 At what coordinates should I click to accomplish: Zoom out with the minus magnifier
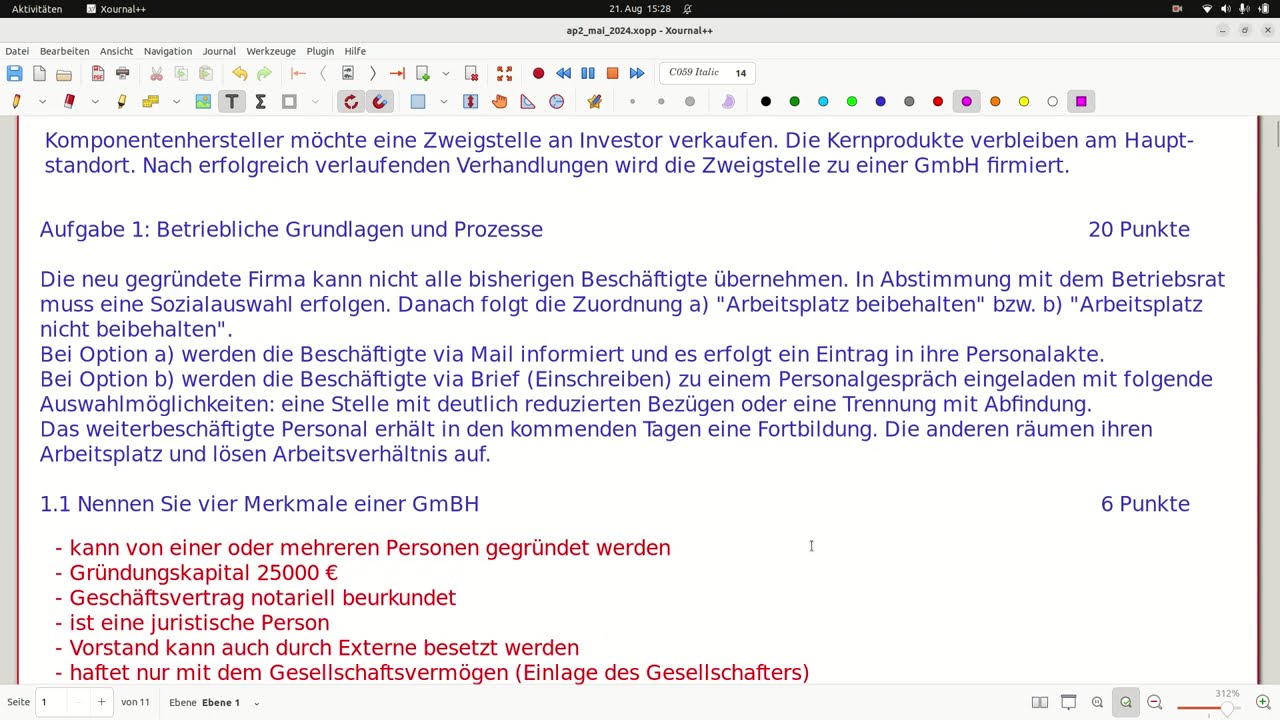pyautogui.click(x=1155, y=702)
